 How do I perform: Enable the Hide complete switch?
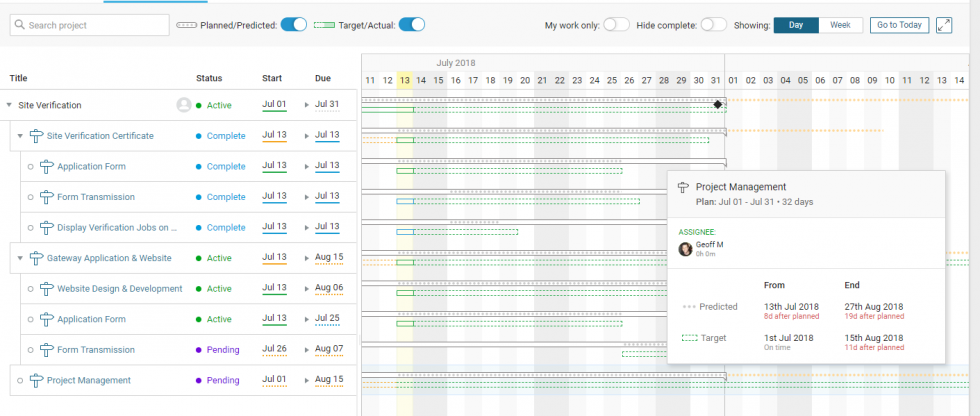click(x=713, y=25)
